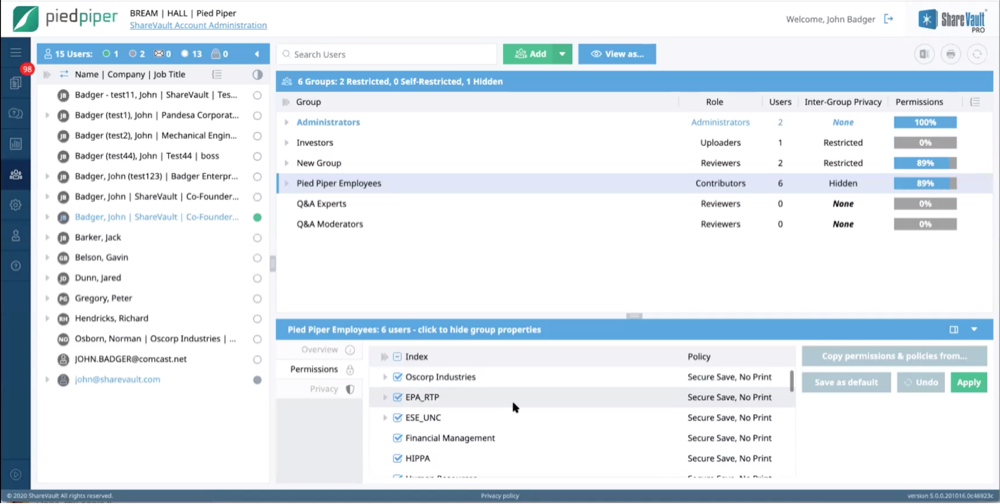Open the hamburger menu in the left sidebar

pos(16,52)
